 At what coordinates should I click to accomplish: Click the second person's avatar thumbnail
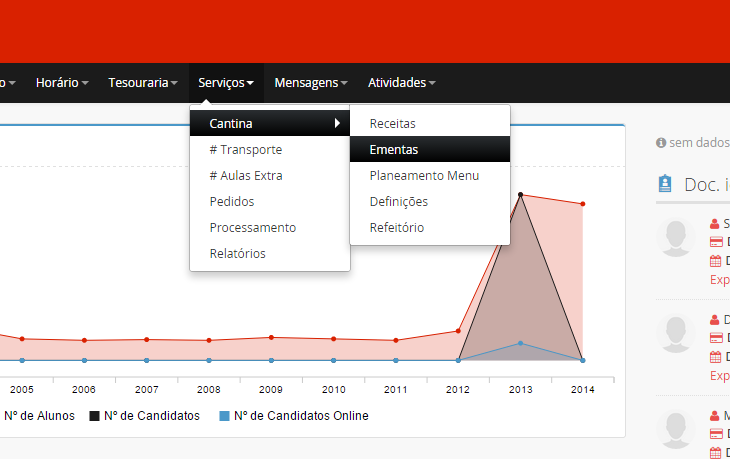point(677,334)
